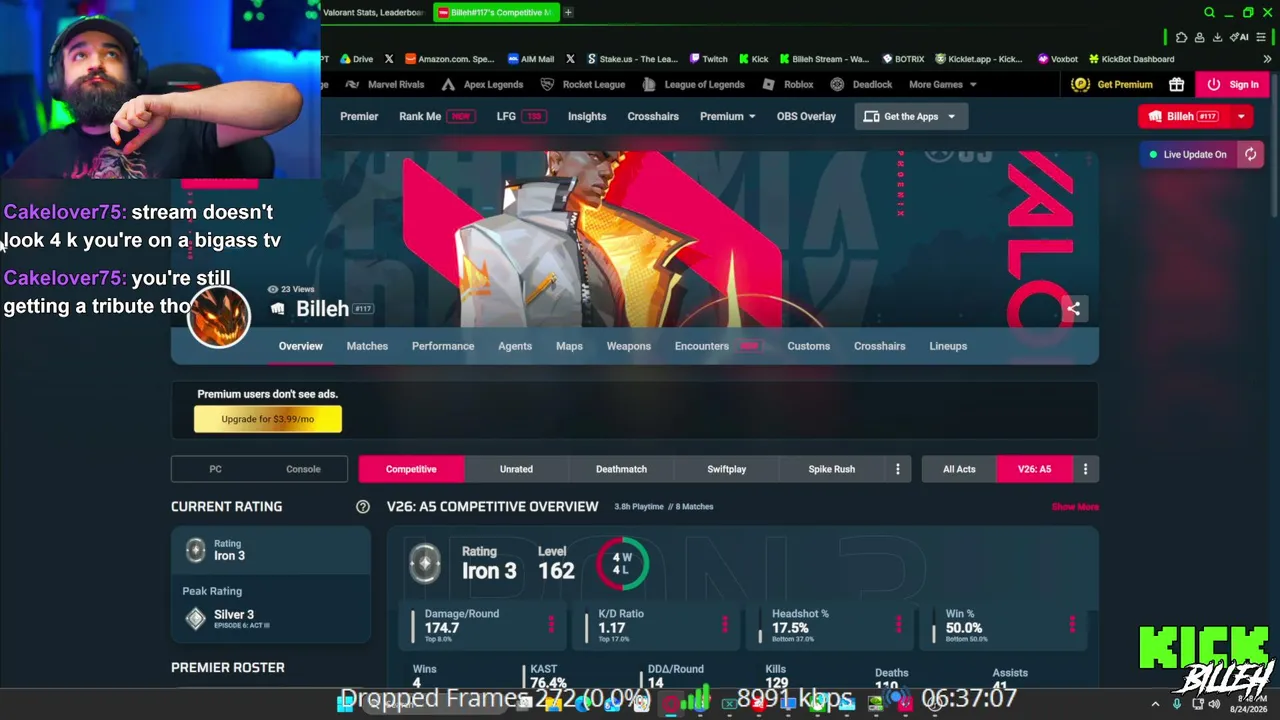Open the Agents profile tab
This screenshot has width=1280, height=720.
[515, 346]
